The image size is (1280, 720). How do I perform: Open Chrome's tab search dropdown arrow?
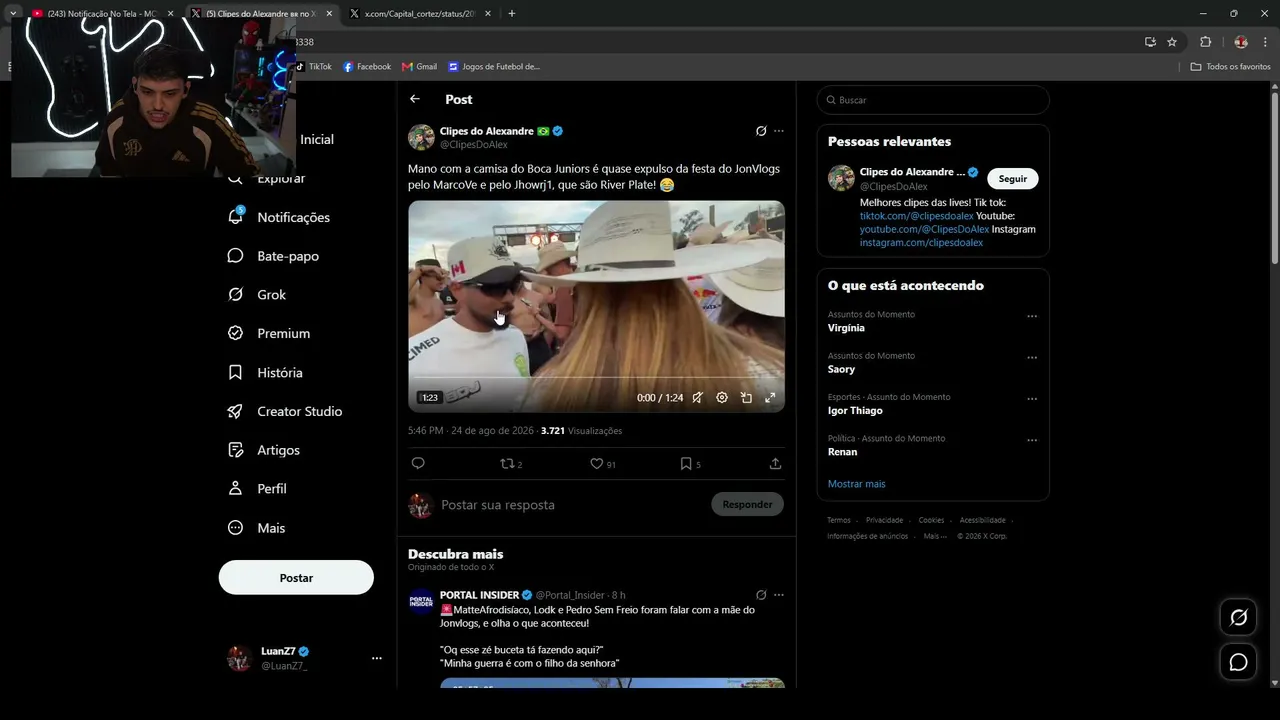point(13,13)
